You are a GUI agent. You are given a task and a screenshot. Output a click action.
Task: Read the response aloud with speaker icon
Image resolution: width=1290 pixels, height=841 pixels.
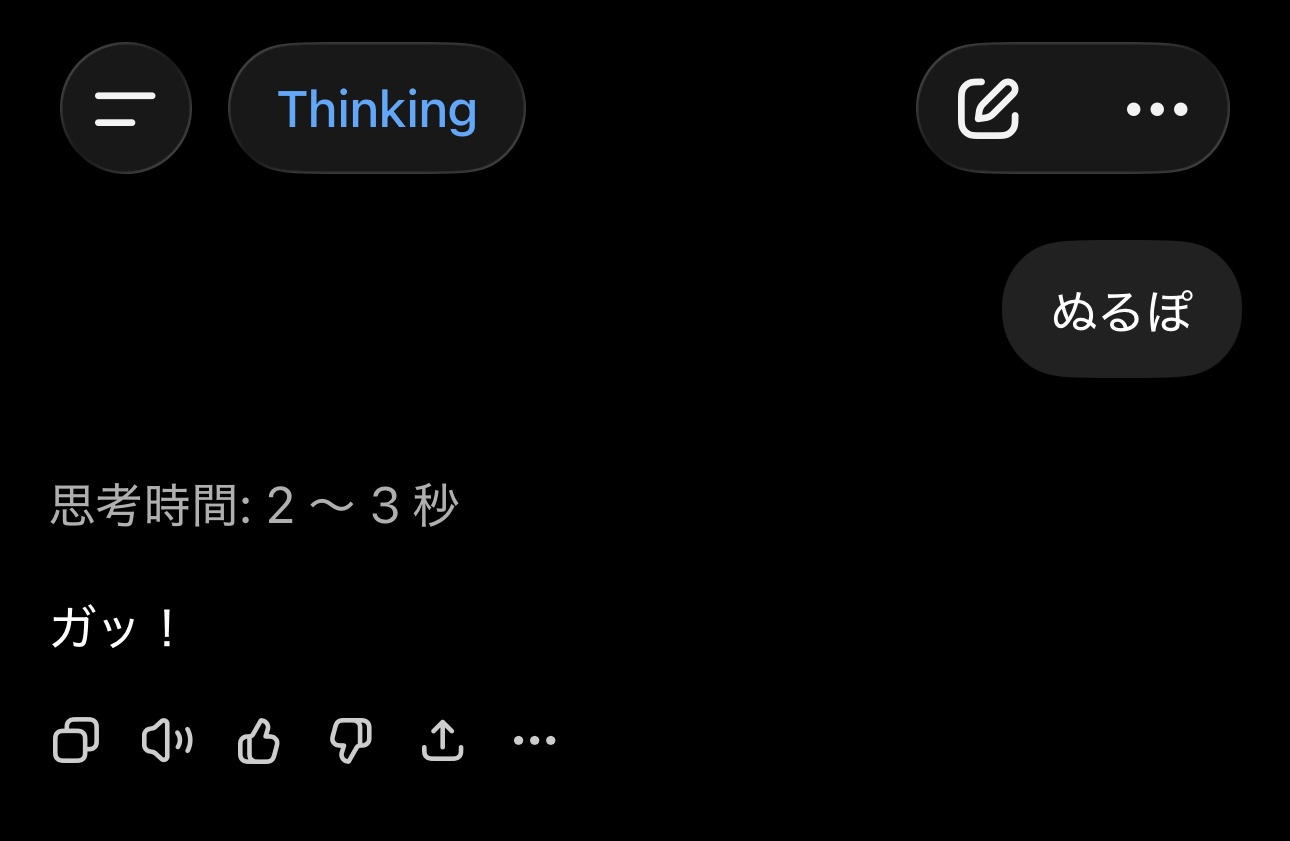coord(167,741)
